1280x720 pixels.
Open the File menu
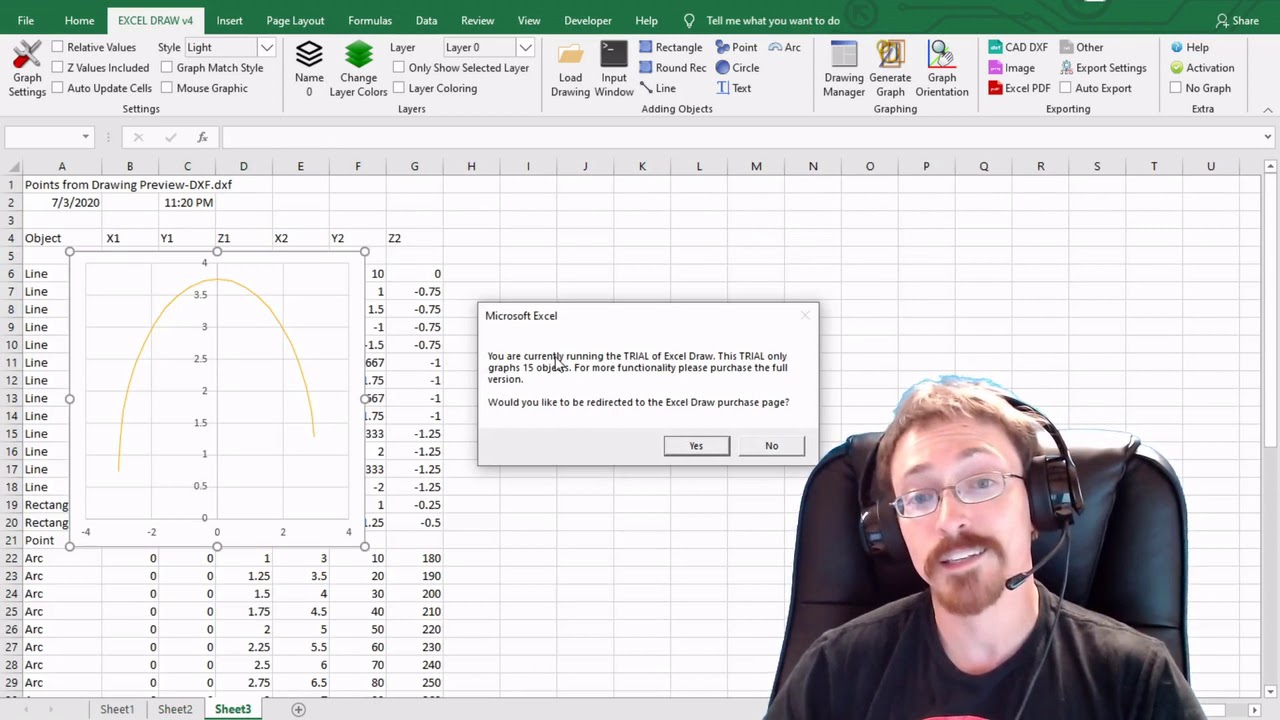pos(25,20)
